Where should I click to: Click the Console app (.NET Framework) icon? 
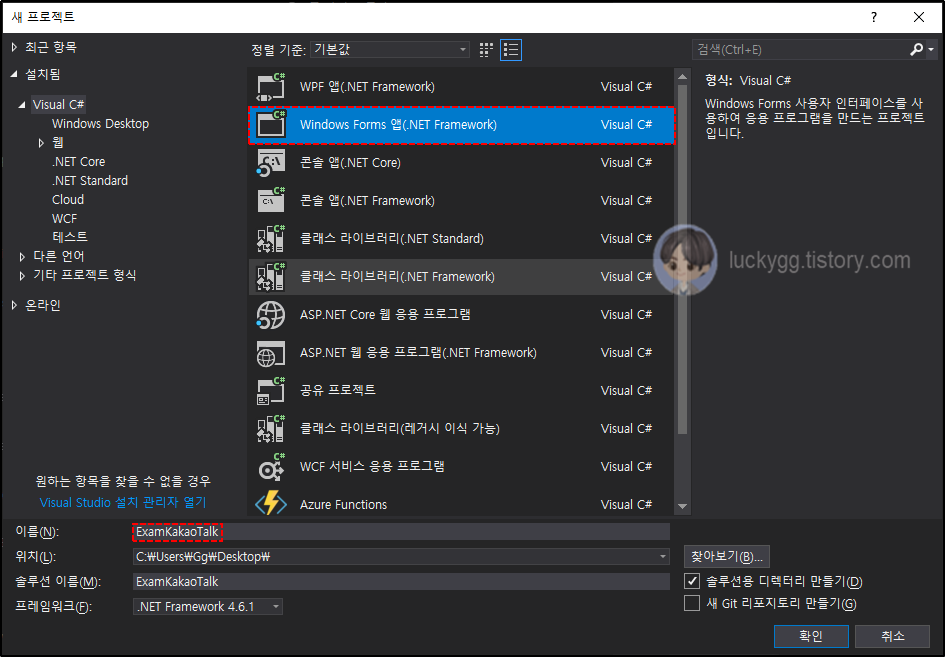pyautogui.click(x=271, y=201)
